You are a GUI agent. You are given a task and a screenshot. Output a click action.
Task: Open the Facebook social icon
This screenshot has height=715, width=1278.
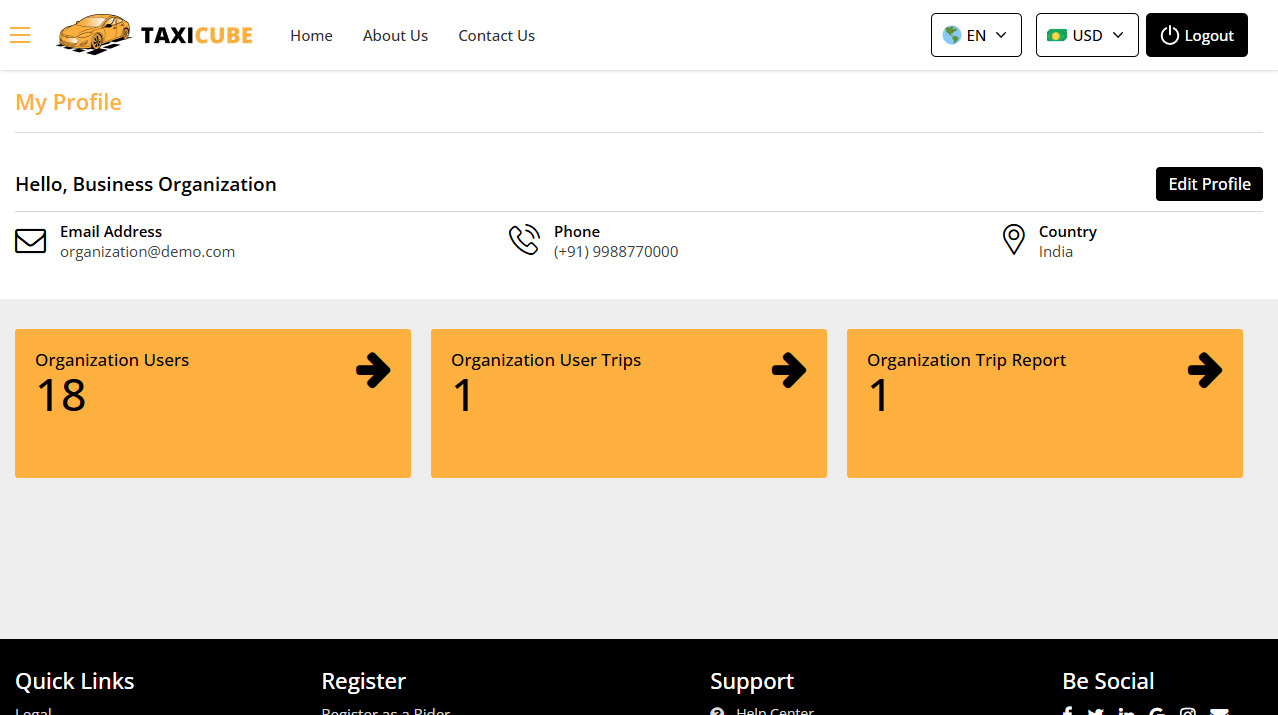(1067, 711)
